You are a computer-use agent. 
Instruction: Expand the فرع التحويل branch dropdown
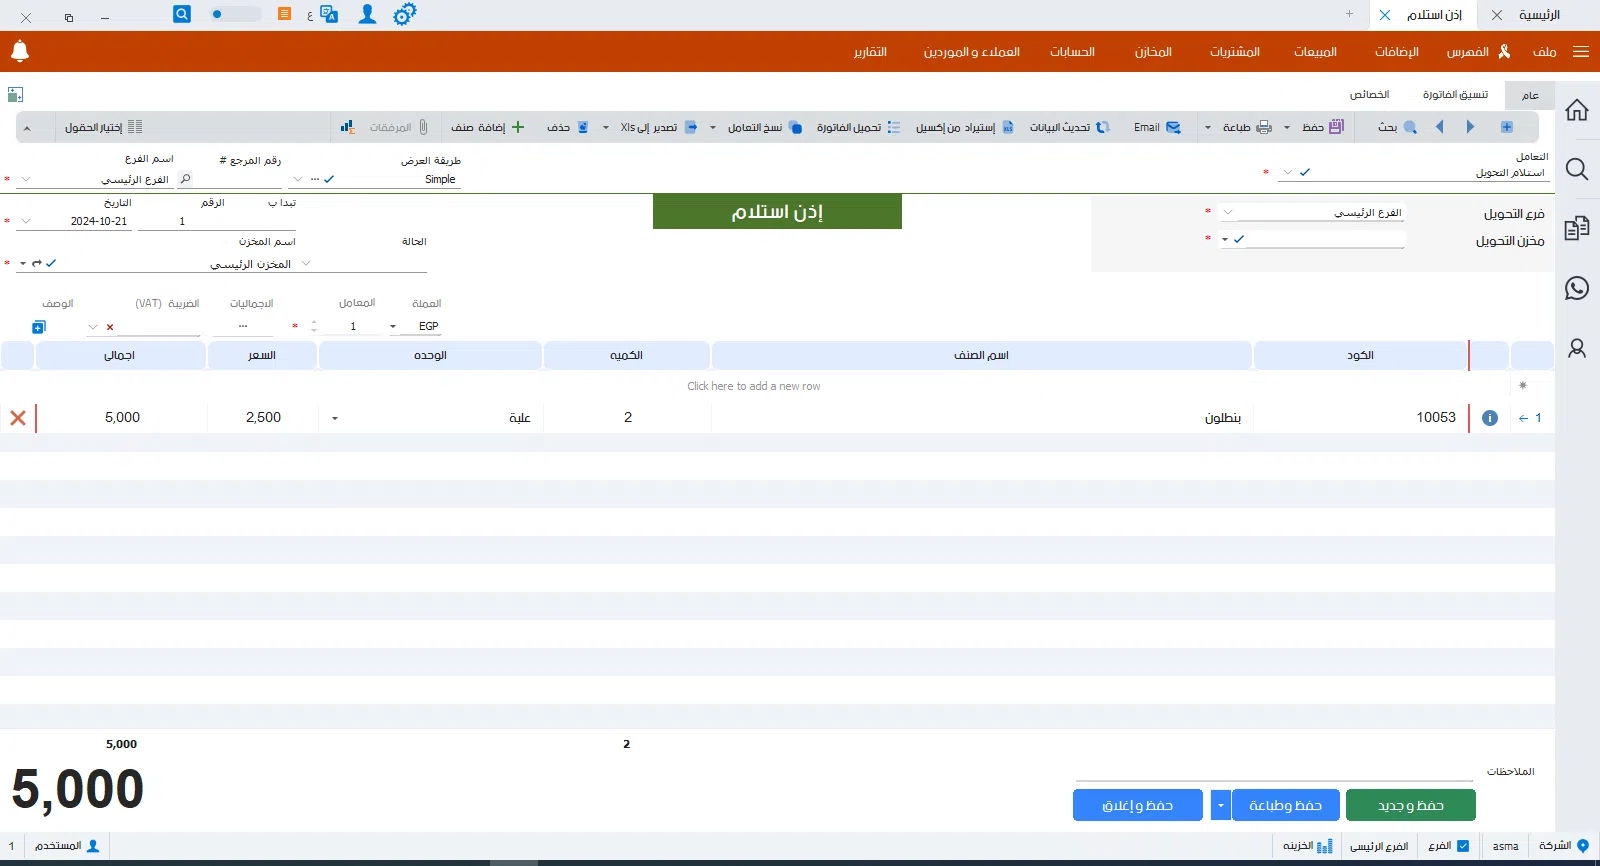click(x=1228, y=212)
